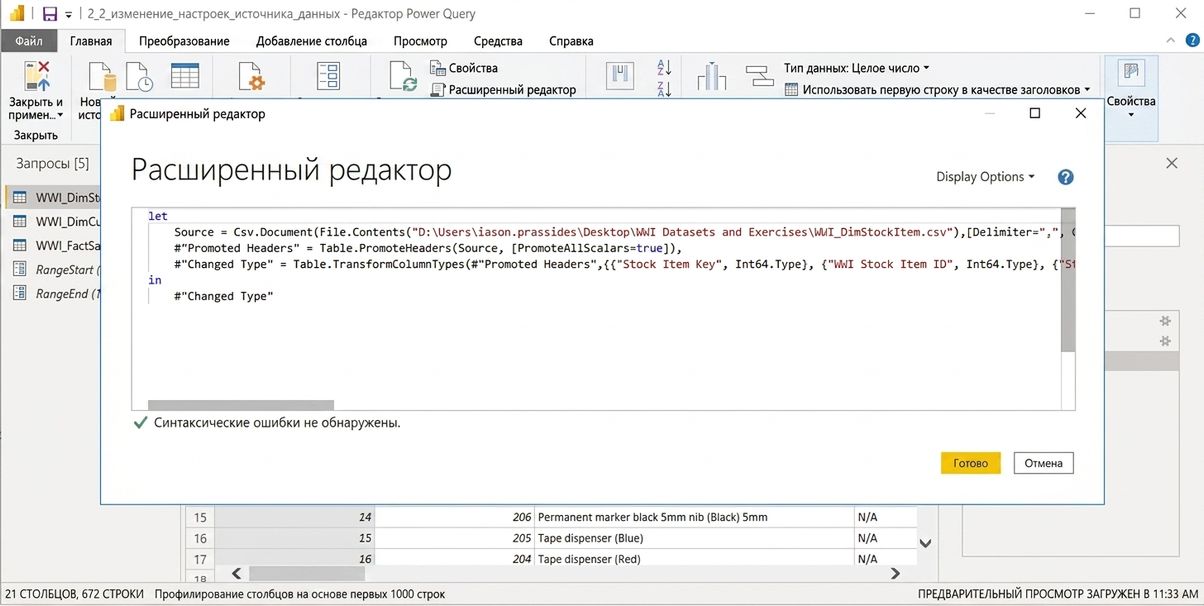Sort descending with the Z-A icon
This screenshot has width=1204, height=606.
[664, 89]
